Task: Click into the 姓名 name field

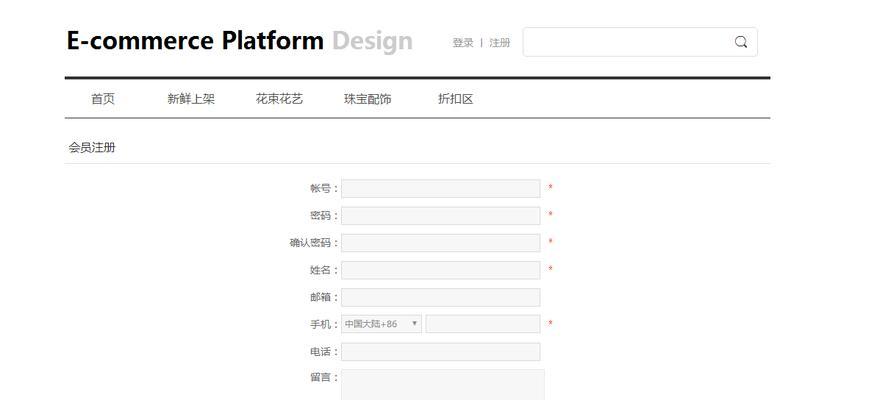Action: click(440, 270)
